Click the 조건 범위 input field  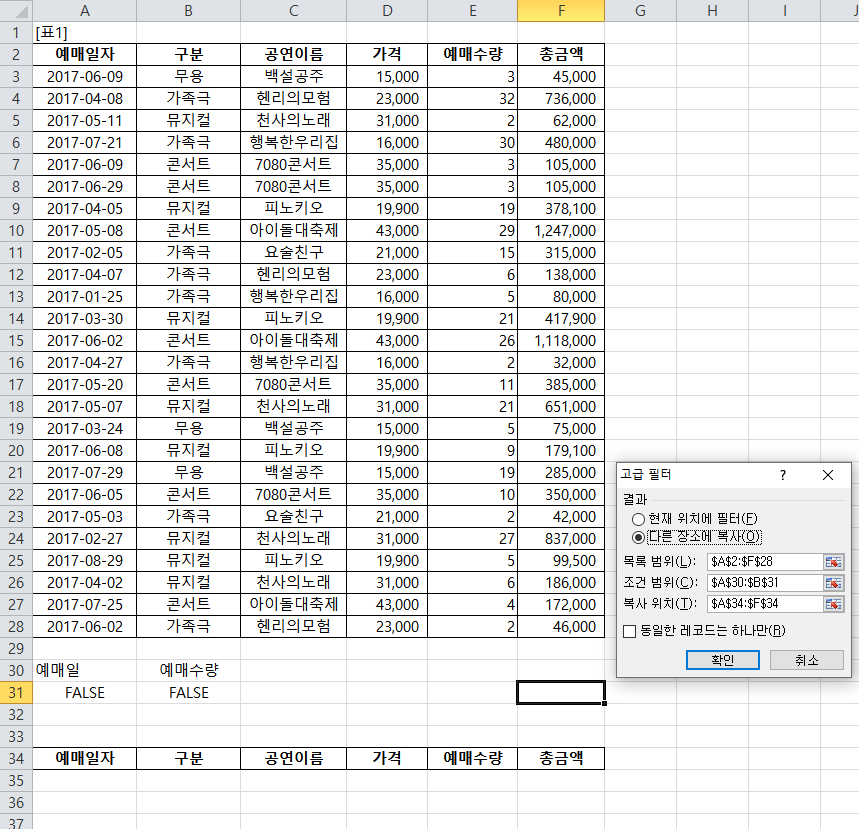pos(763,582)
